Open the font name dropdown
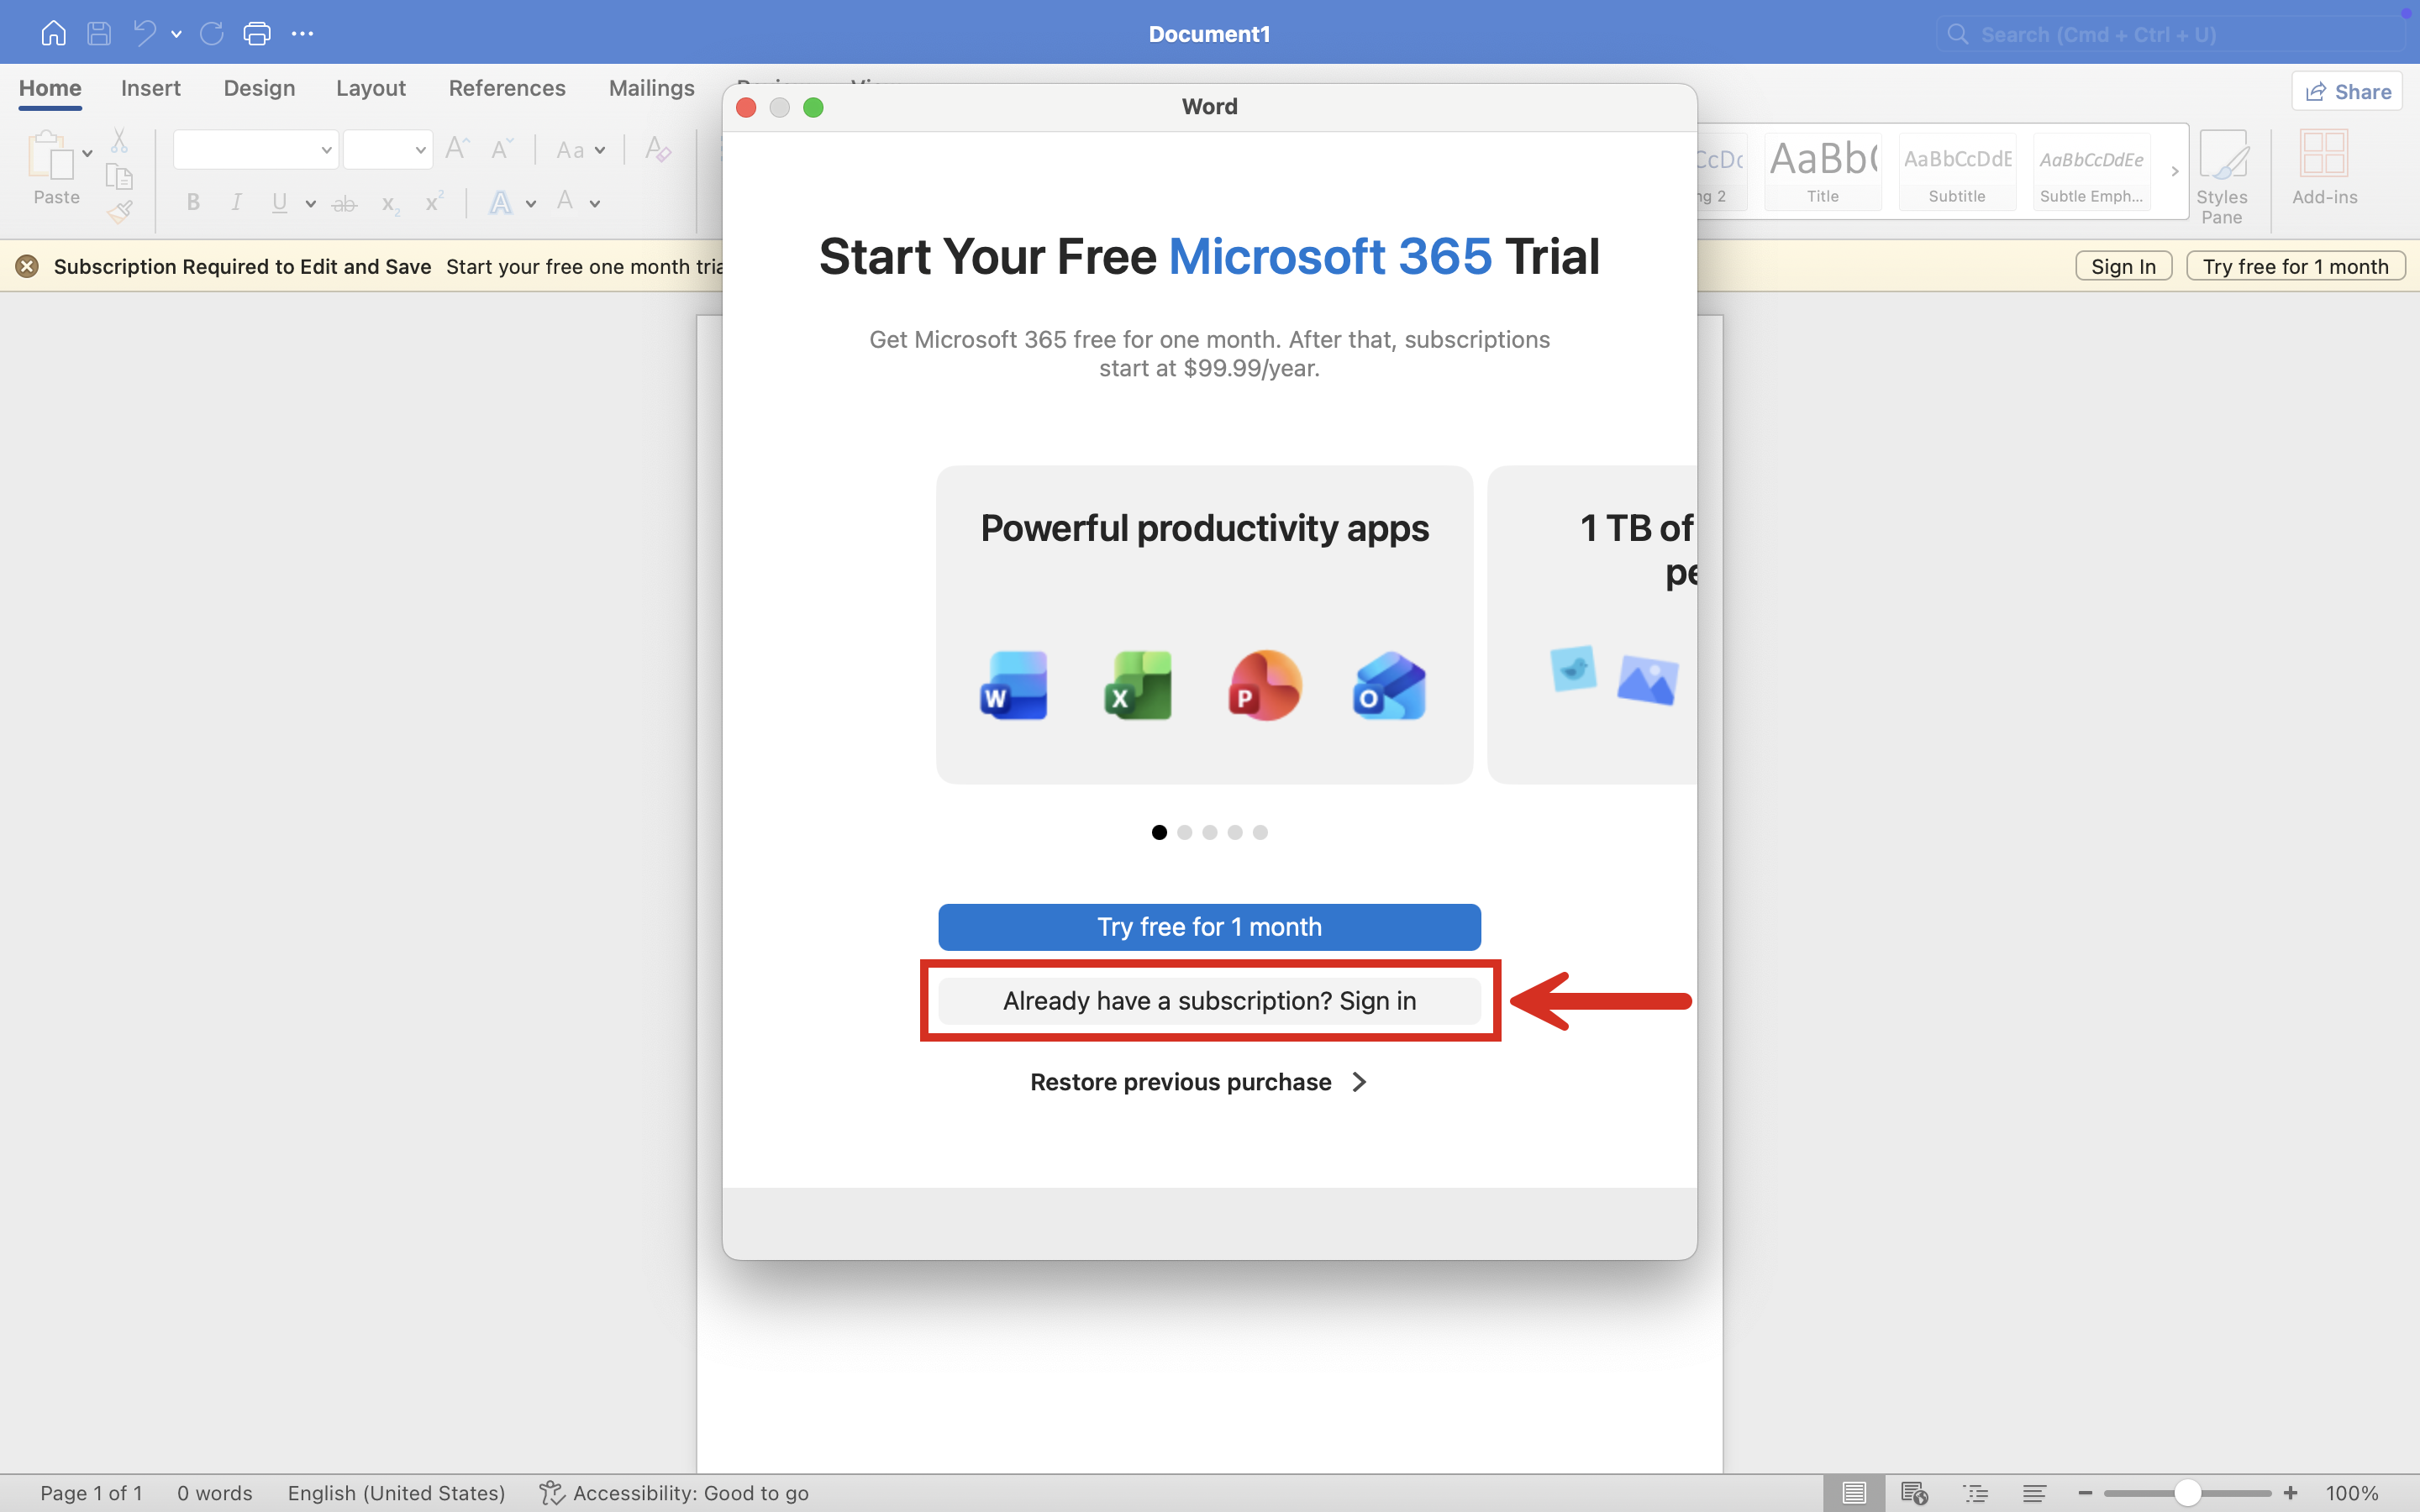The width and height of the screenshot is (2420, 1512). point(326,150)
